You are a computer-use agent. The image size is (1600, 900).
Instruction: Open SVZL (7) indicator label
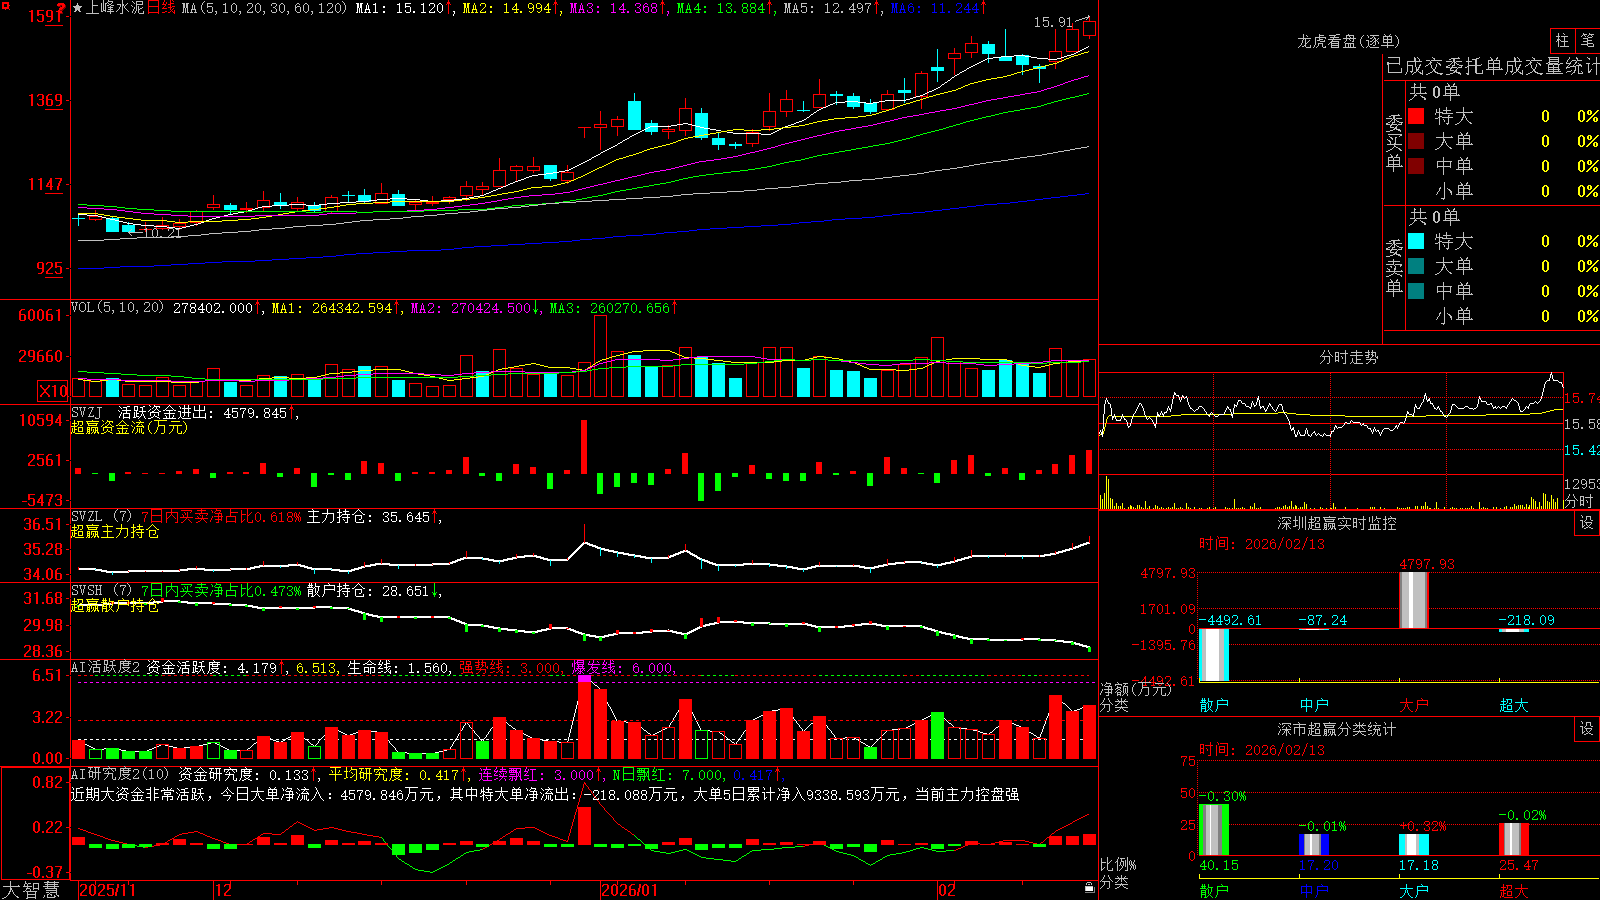click(101, 517)
